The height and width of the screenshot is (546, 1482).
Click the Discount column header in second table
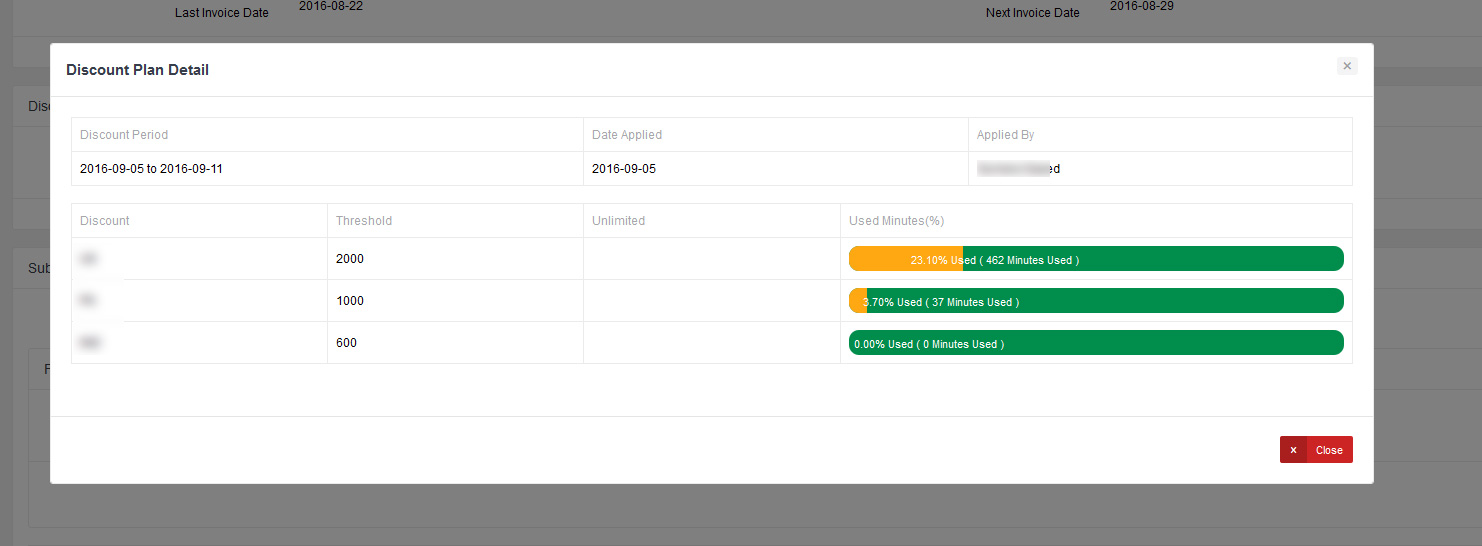[105, 221]
